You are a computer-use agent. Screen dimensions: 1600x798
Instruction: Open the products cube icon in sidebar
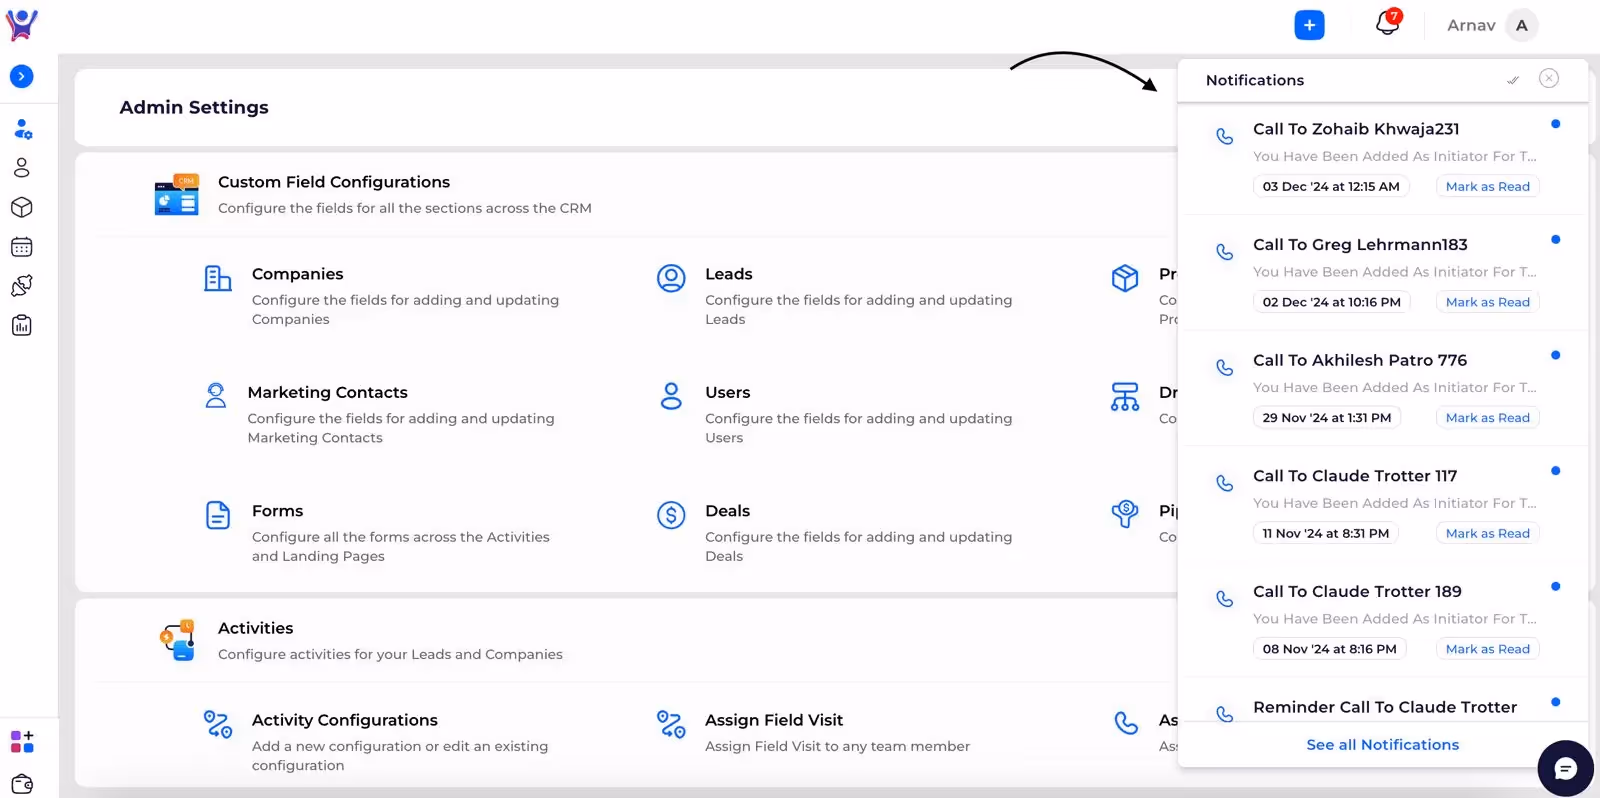[x=22, y=207]
